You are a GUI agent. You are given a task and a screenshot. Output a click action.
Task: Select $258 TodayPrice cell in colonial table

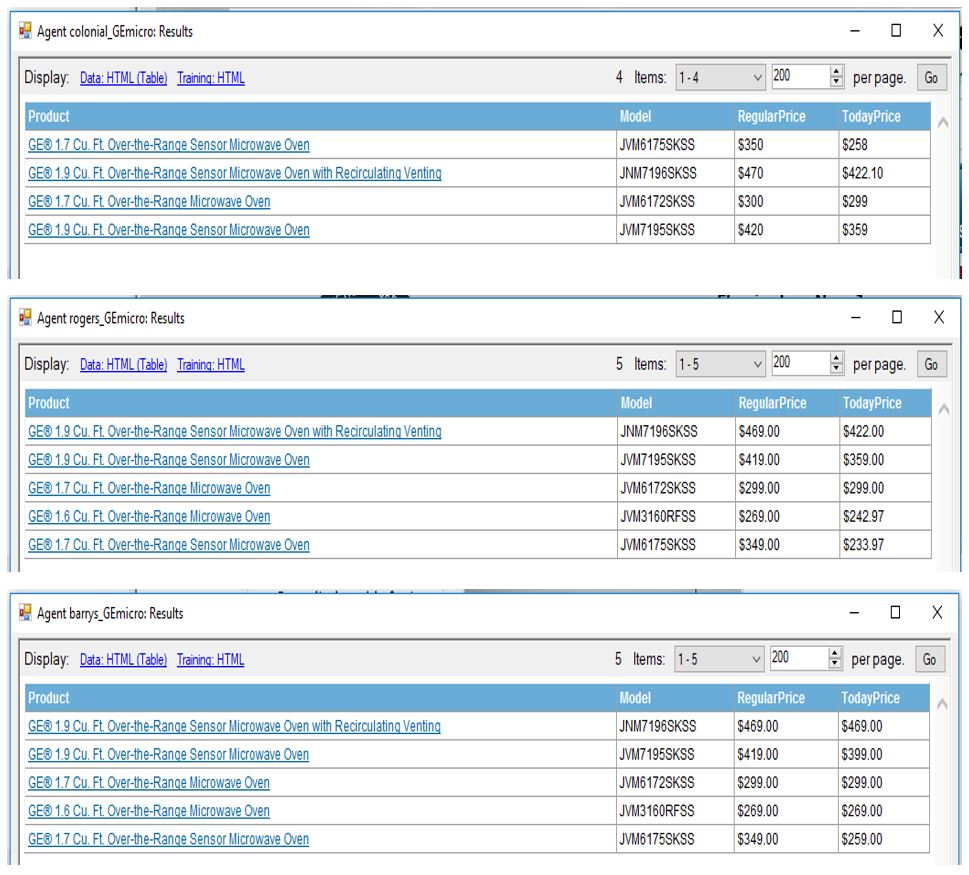click(x=884, y=145)
